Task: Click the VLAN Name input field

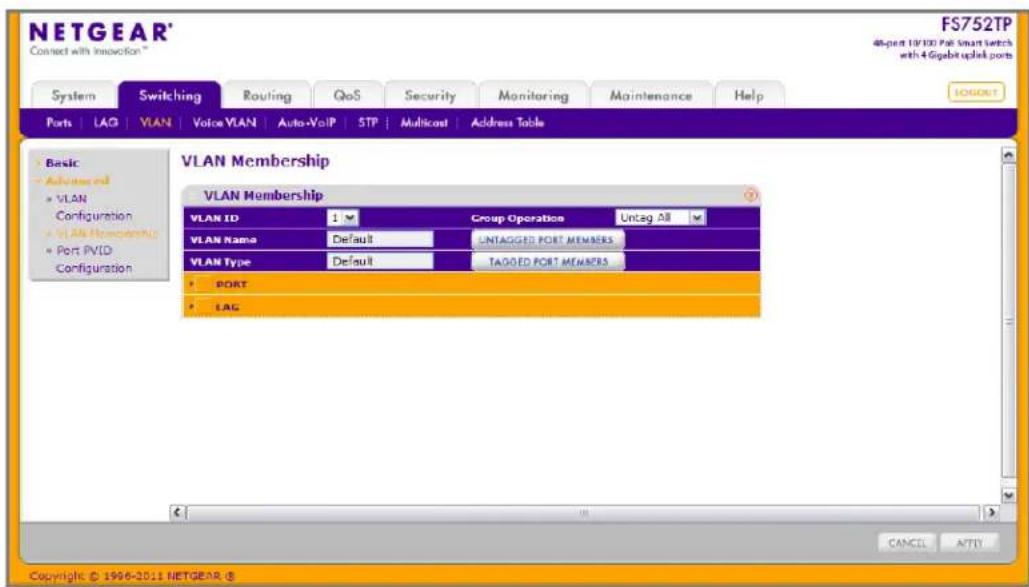Action: pyautogui.click(x=380, y=240)
